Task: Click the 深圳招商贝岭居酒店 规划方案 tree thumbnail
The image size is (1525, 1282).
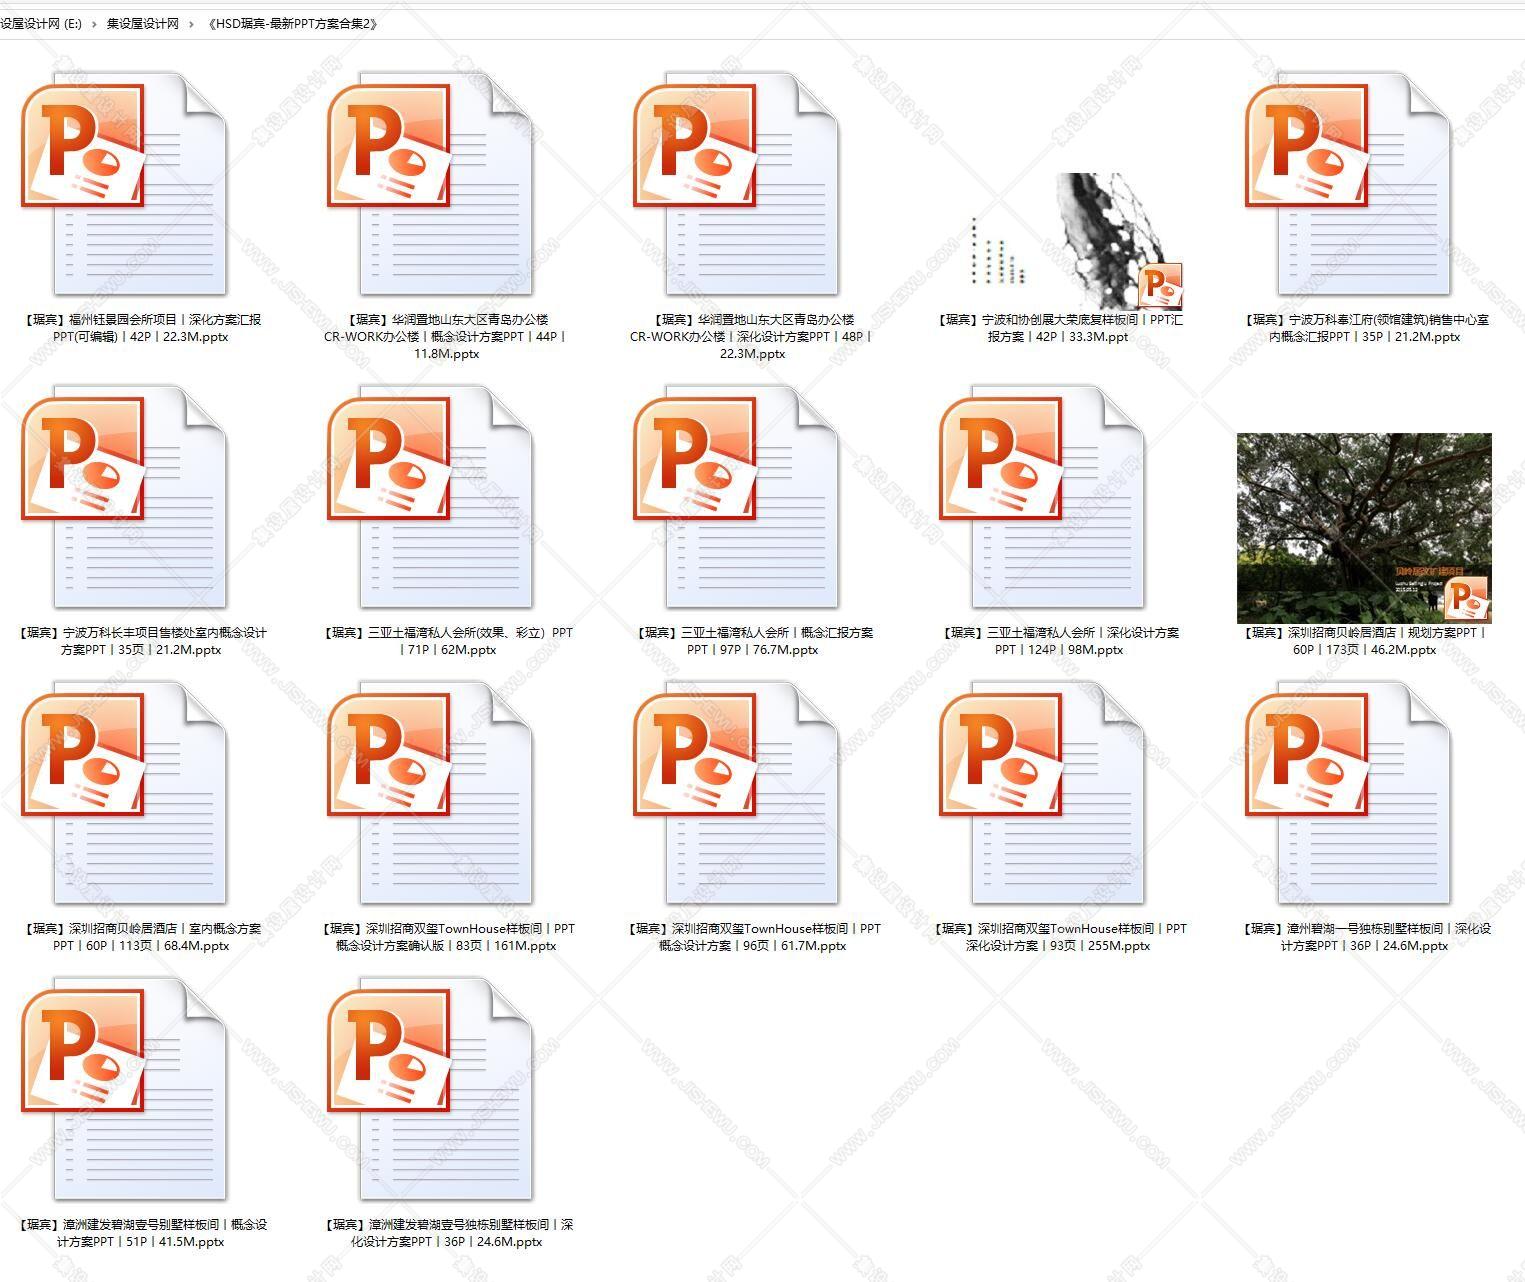Action: click(x=1364, y=528)
